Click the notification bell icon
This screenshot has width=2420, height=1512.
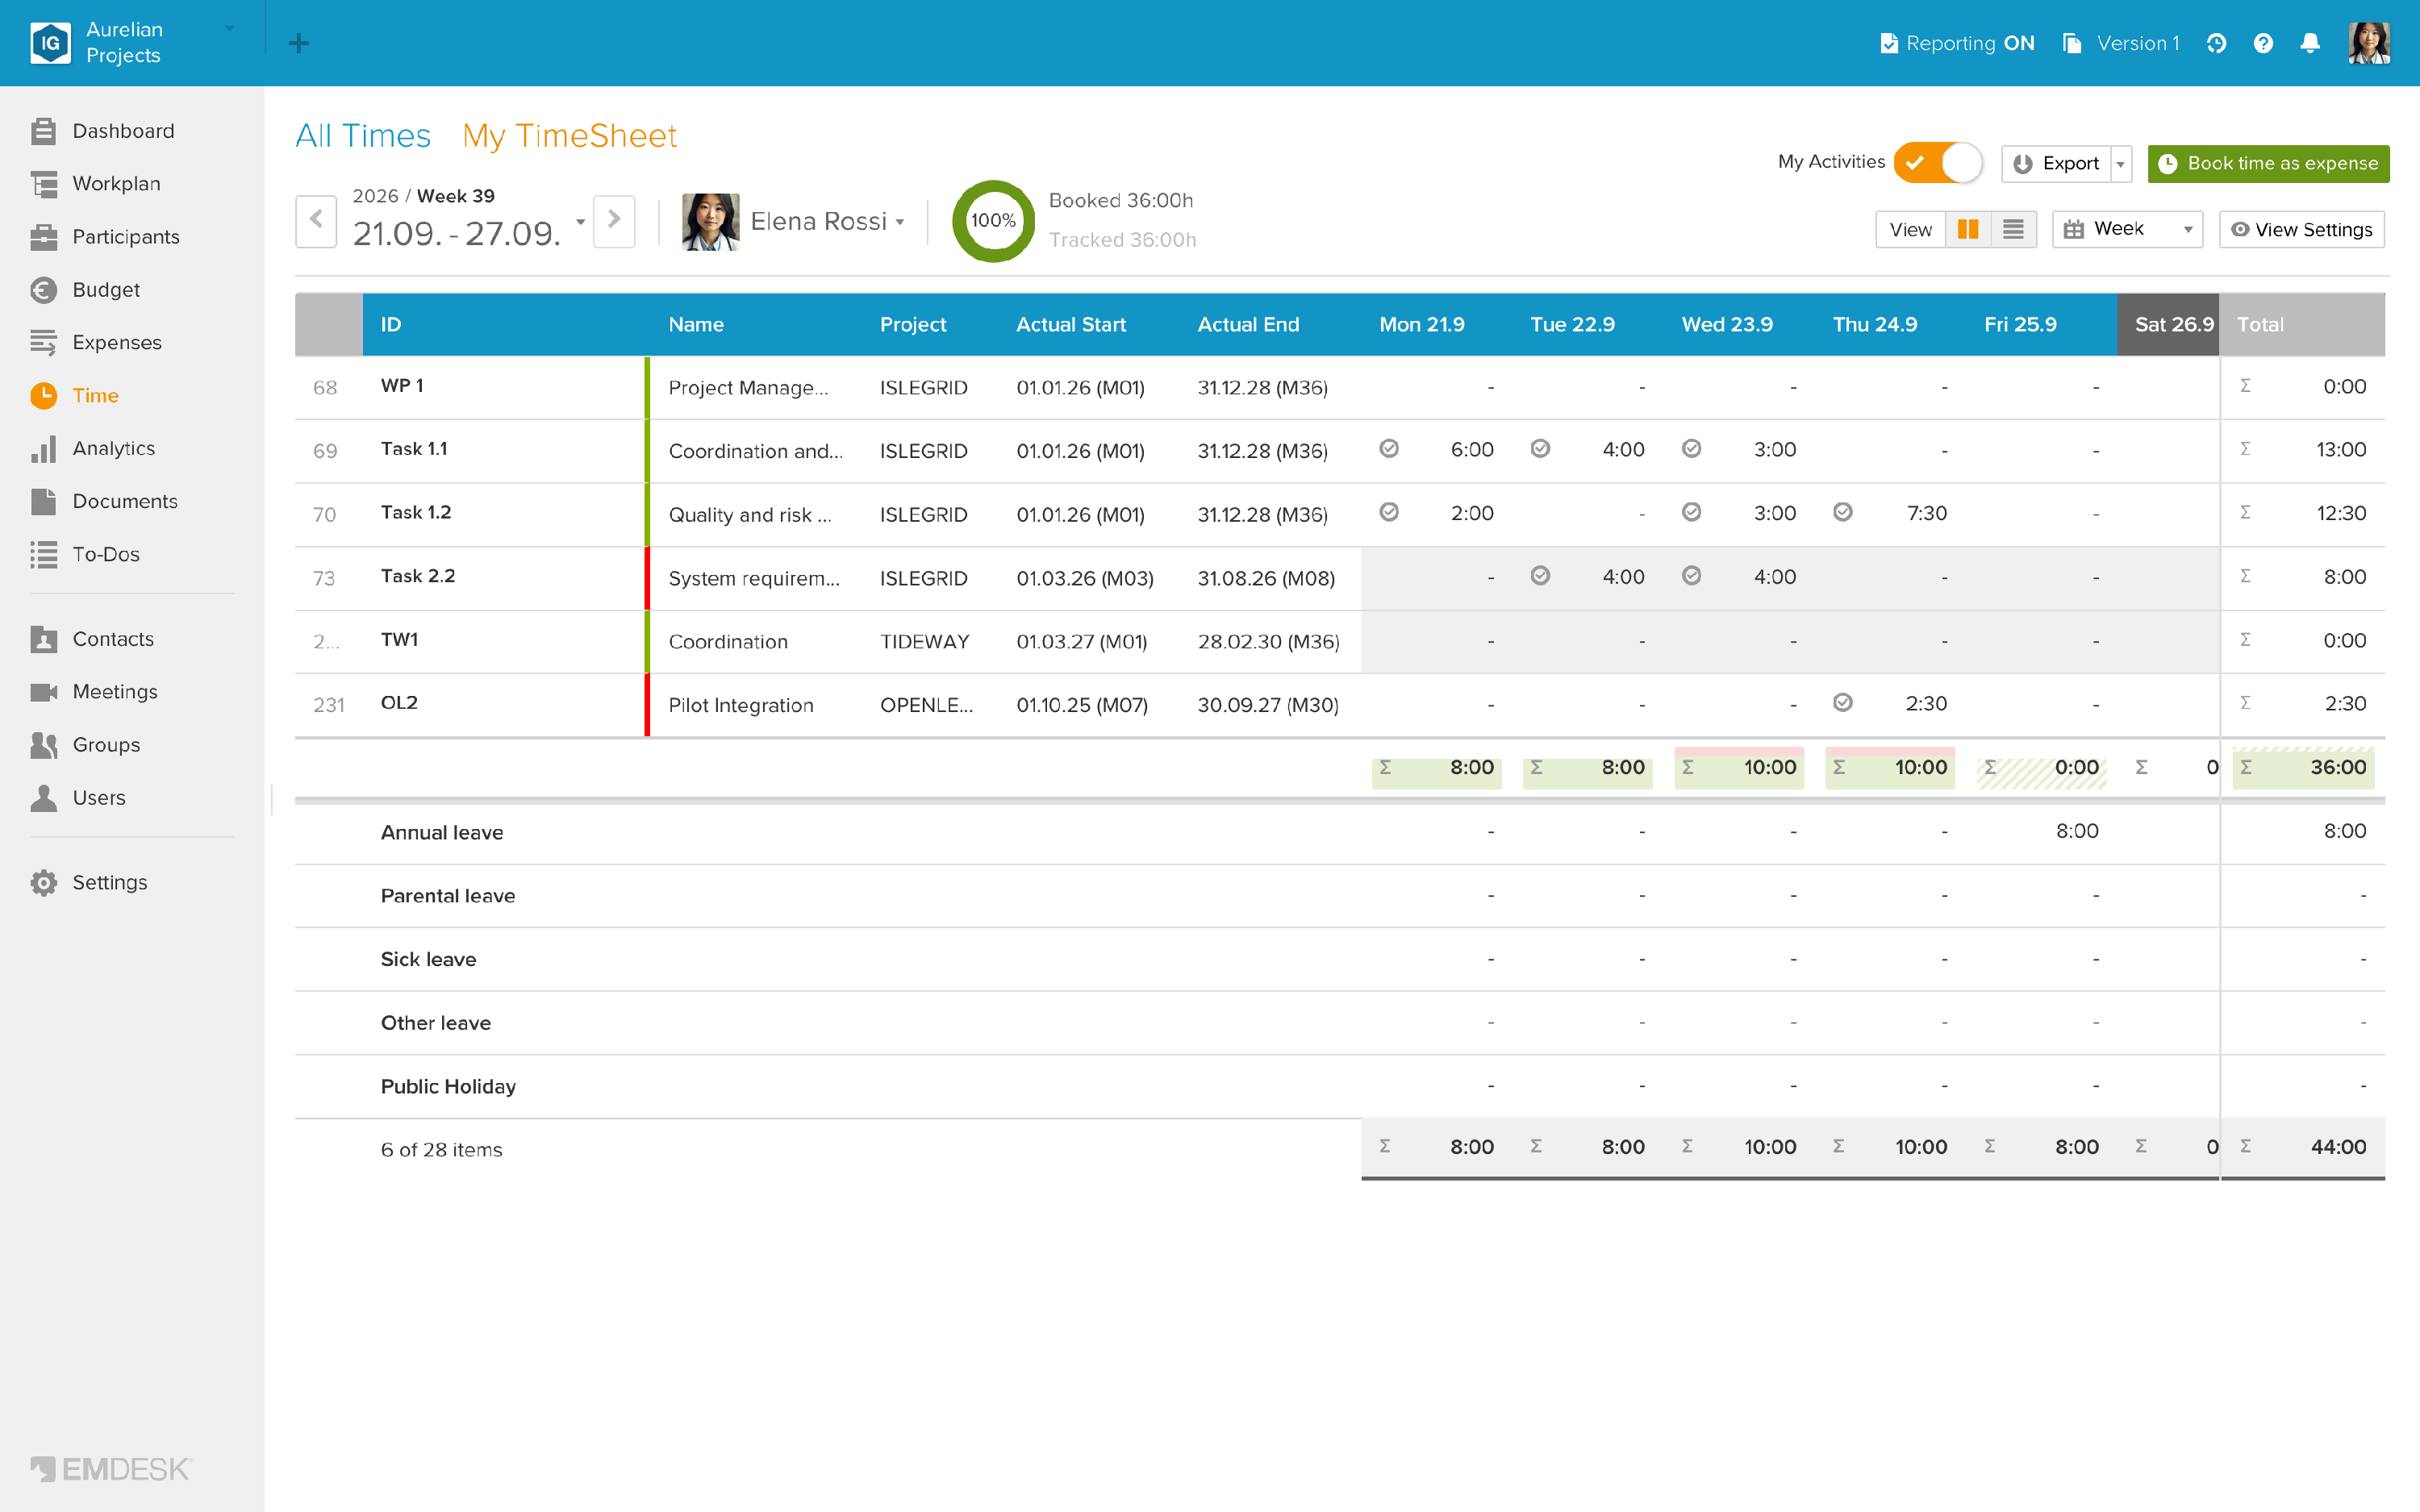(x=2310, y=43)
